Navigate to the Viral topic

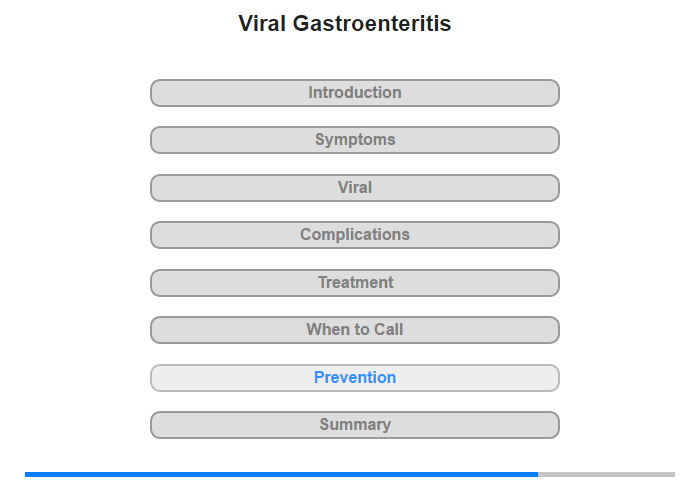click(x=354, y=188)
